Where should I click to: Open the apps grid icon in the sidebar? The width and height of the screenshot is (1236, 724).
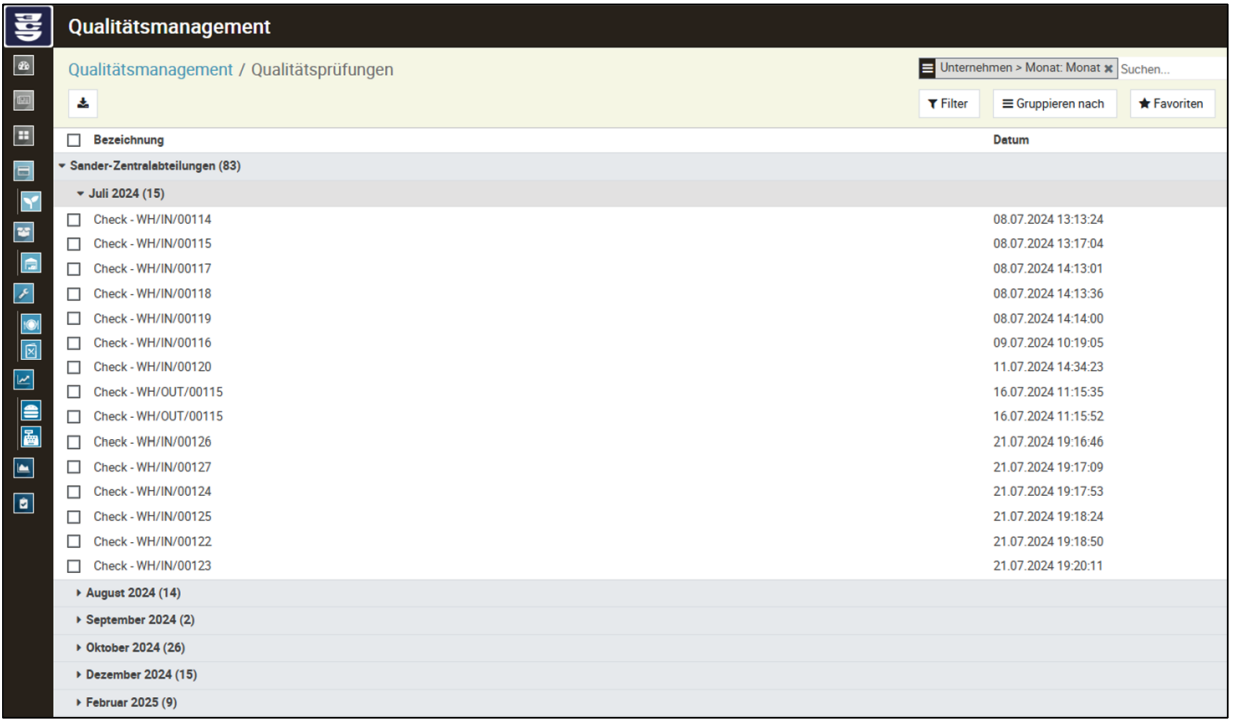(x=23, y=135)
